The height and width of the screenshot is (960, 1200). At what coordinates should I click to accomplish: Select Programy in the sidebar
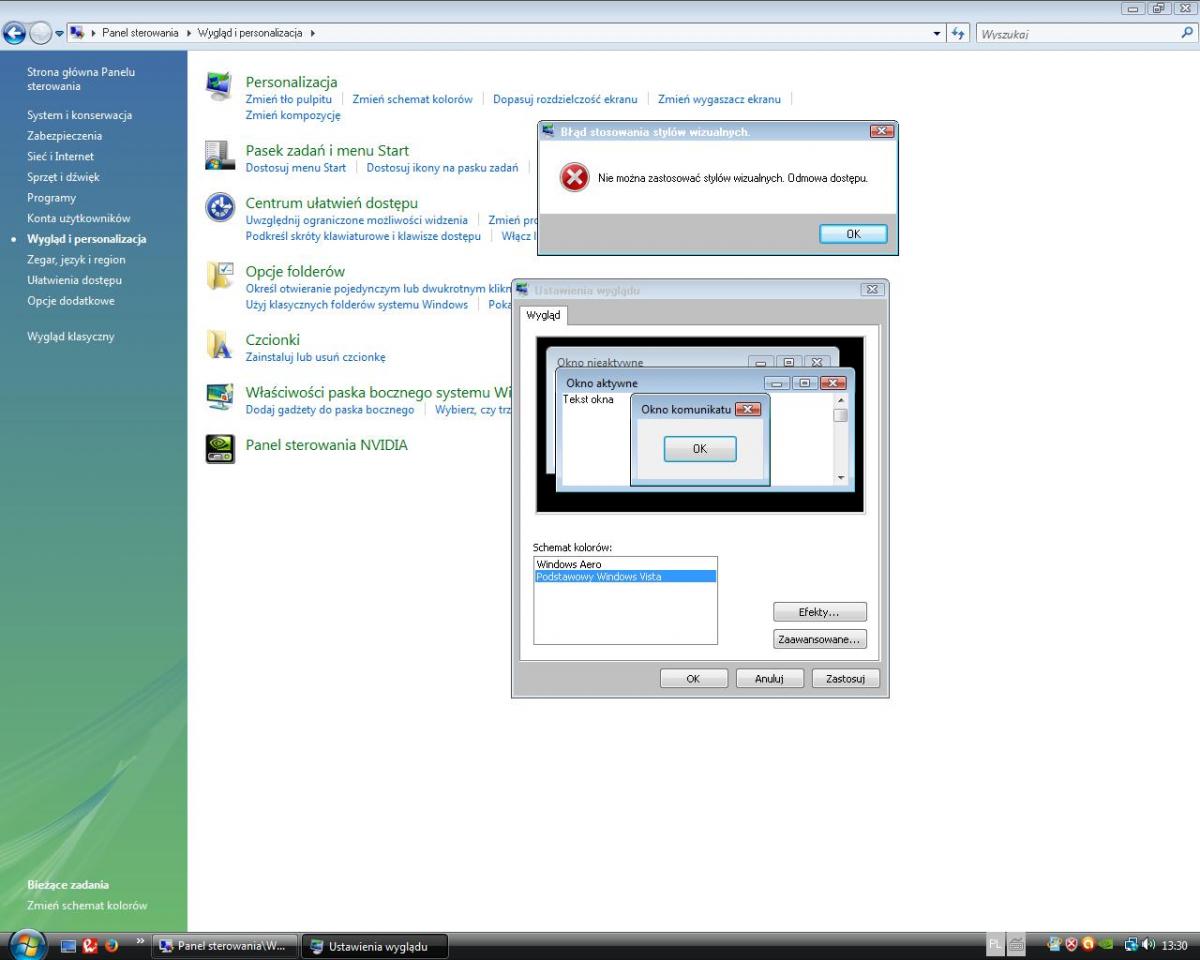coord(51,198)
